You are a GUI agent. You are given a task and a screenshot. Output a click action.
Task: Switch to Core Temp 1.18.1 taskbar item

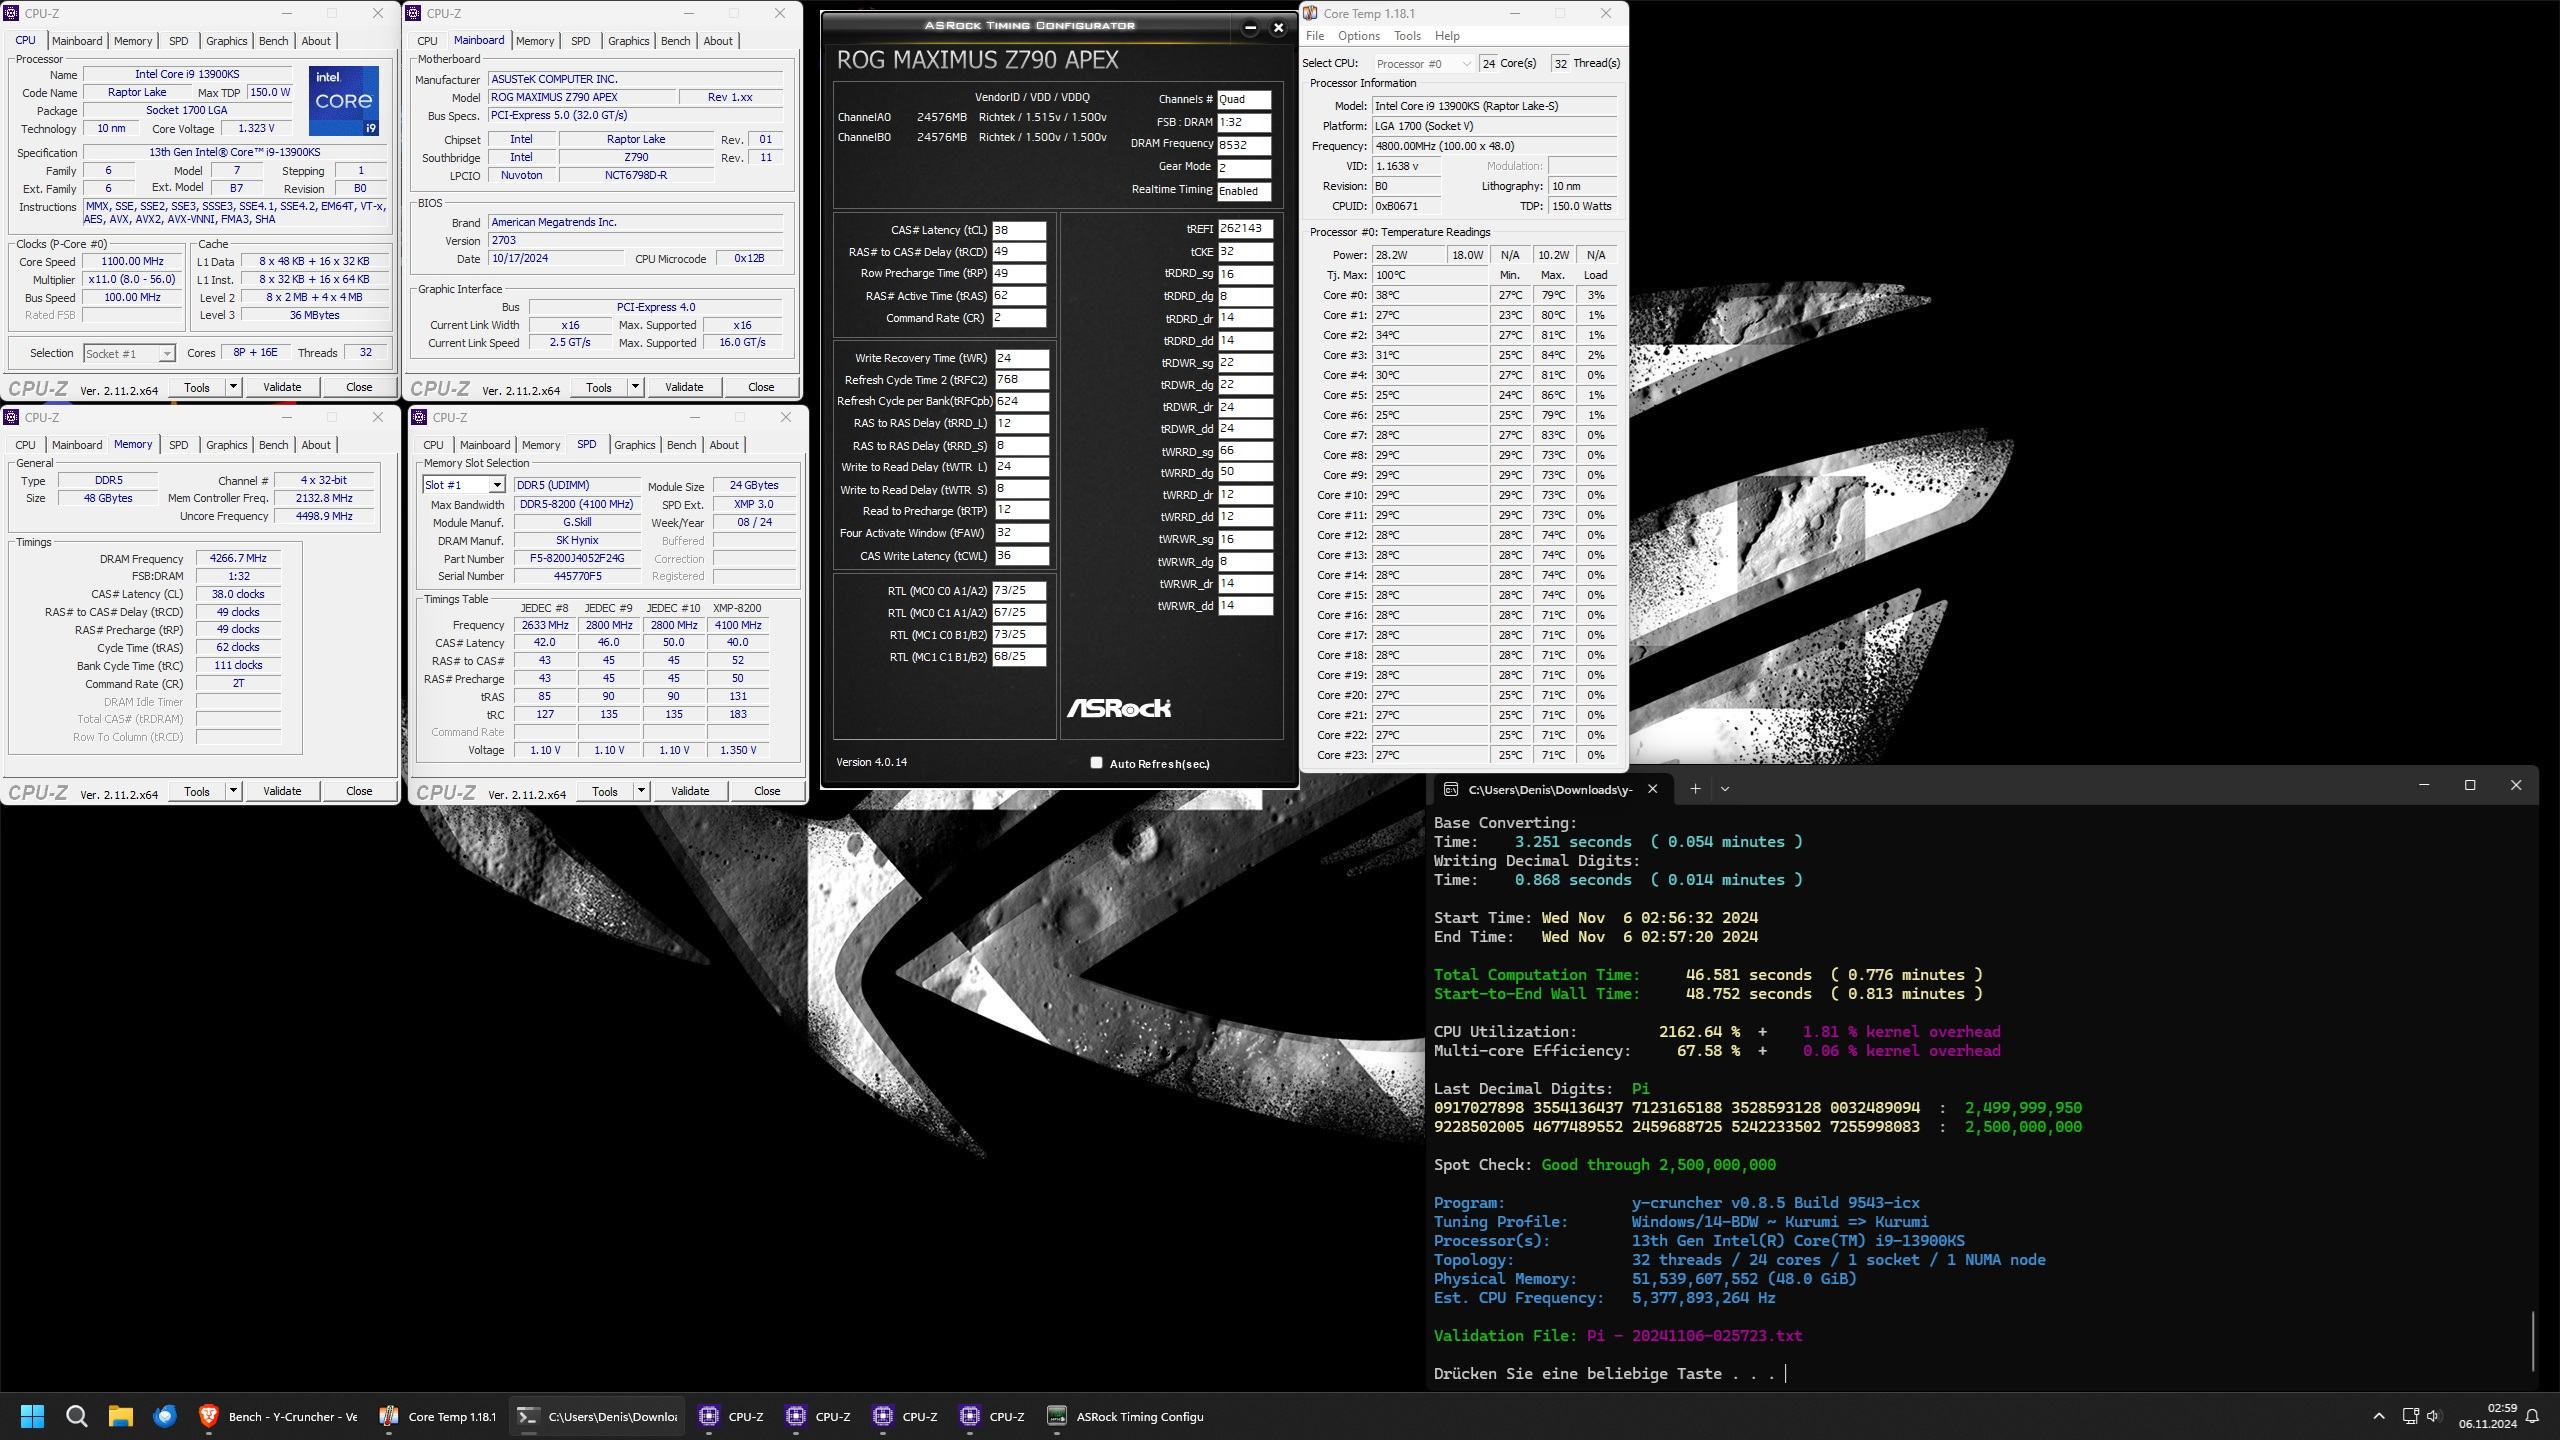click(x=438, y=1416)
